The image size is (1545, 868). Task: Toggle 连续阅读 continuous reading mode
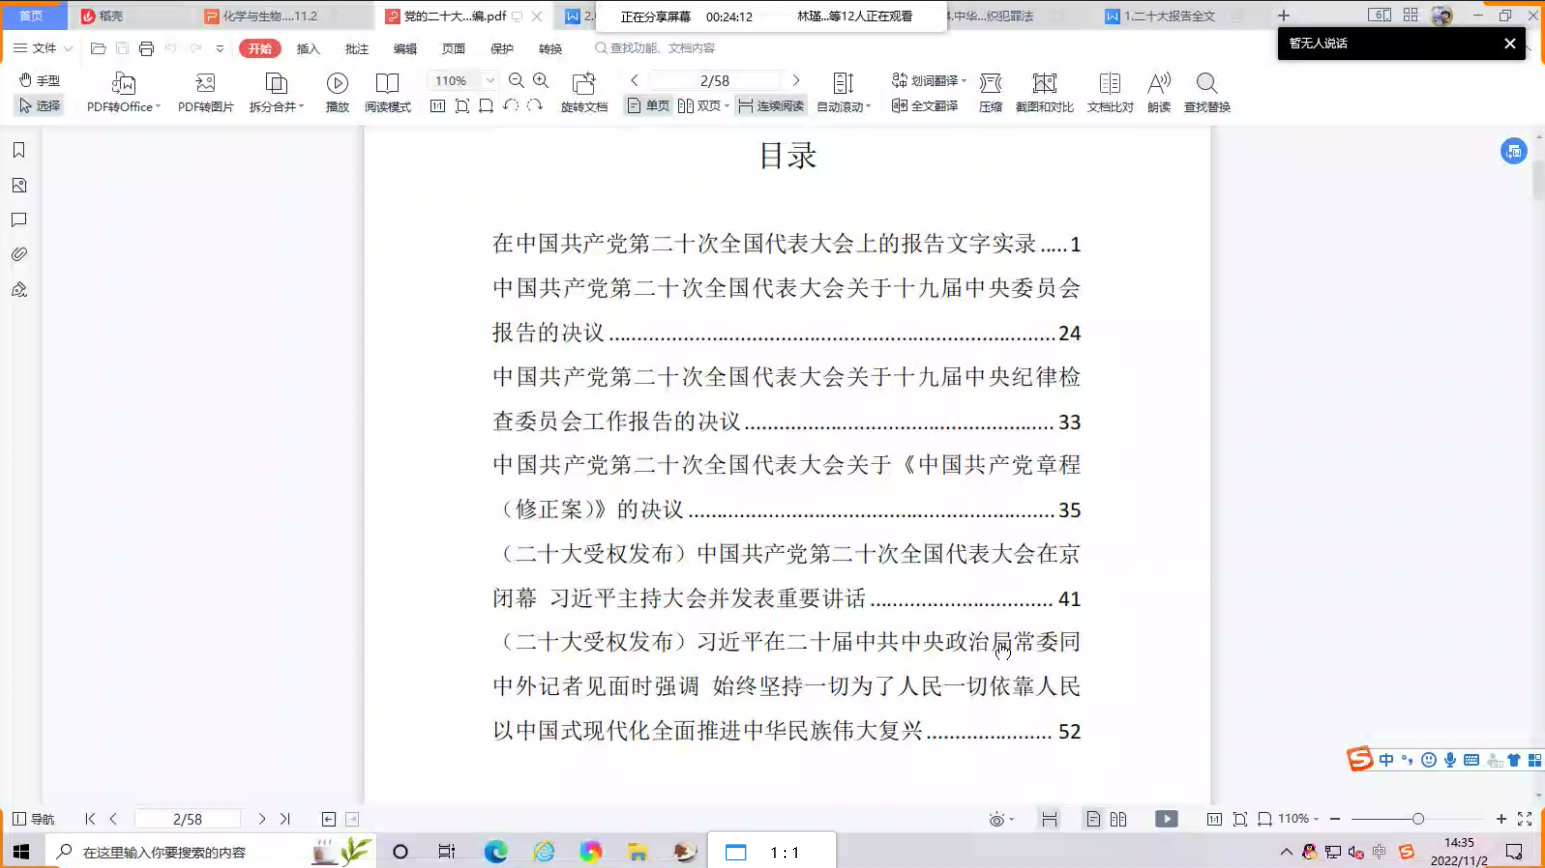click(771, 106)
